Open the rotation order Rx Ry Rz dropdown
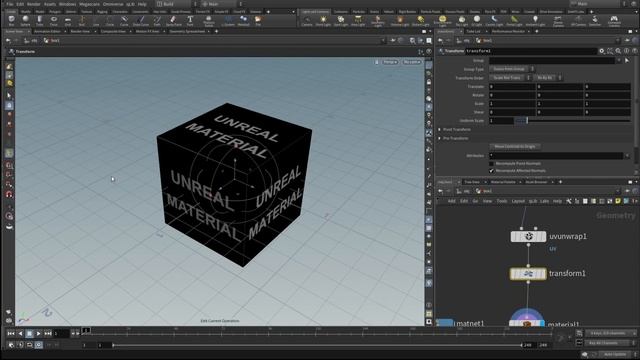 (x=548, y=78)
